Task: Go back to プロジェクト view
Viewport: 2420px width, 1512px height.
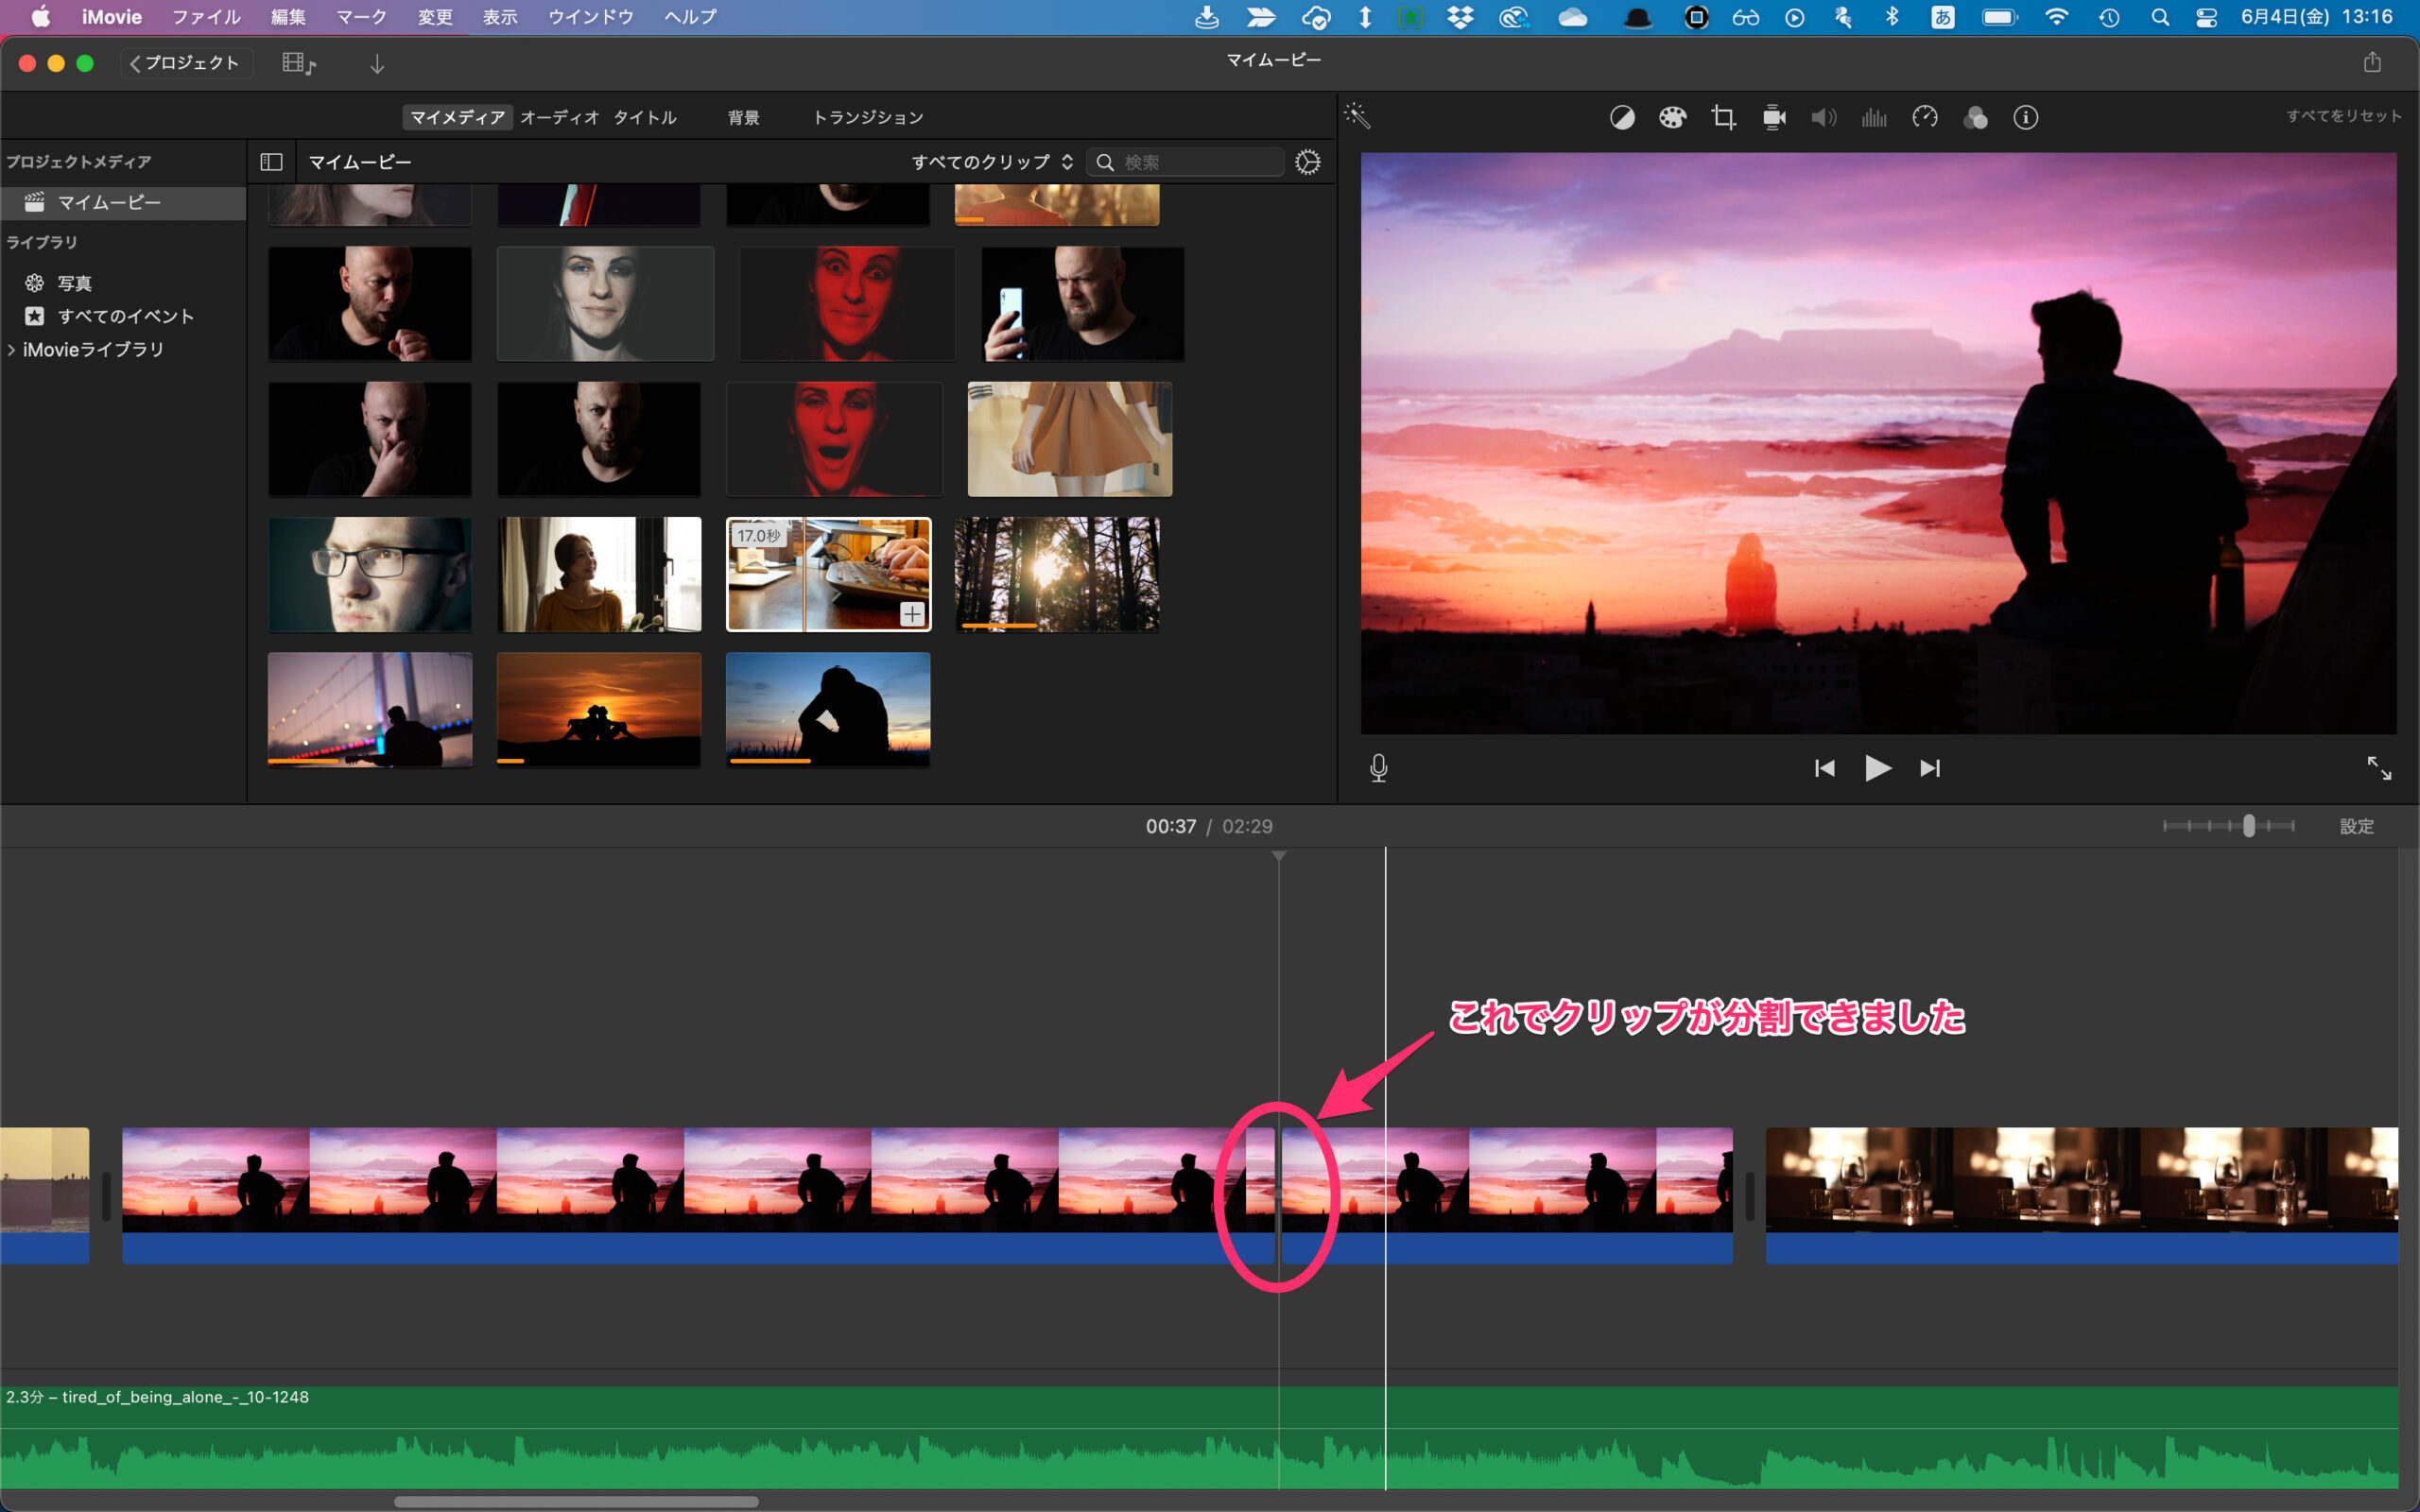Action: tap(186, 63)
